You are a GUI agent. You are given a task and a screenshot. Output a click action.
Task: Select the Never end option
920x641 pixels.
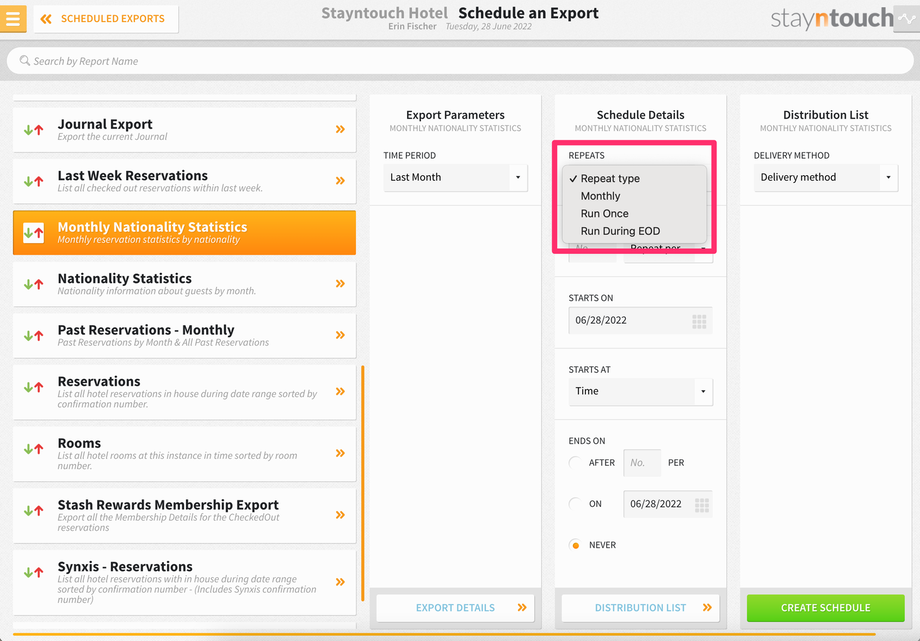point(576,545)
